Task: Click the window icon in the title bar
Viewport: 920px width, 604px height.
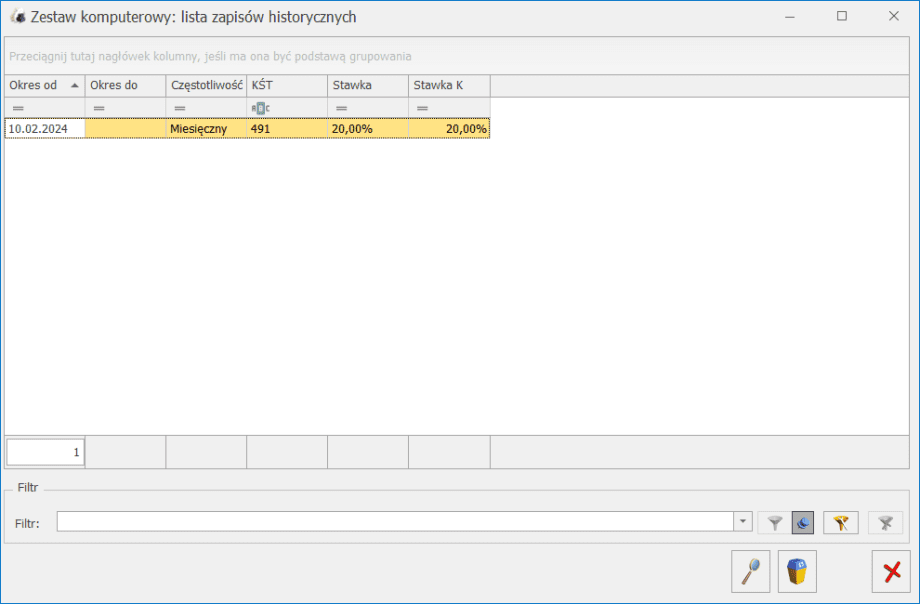Action: coord(18,17)
